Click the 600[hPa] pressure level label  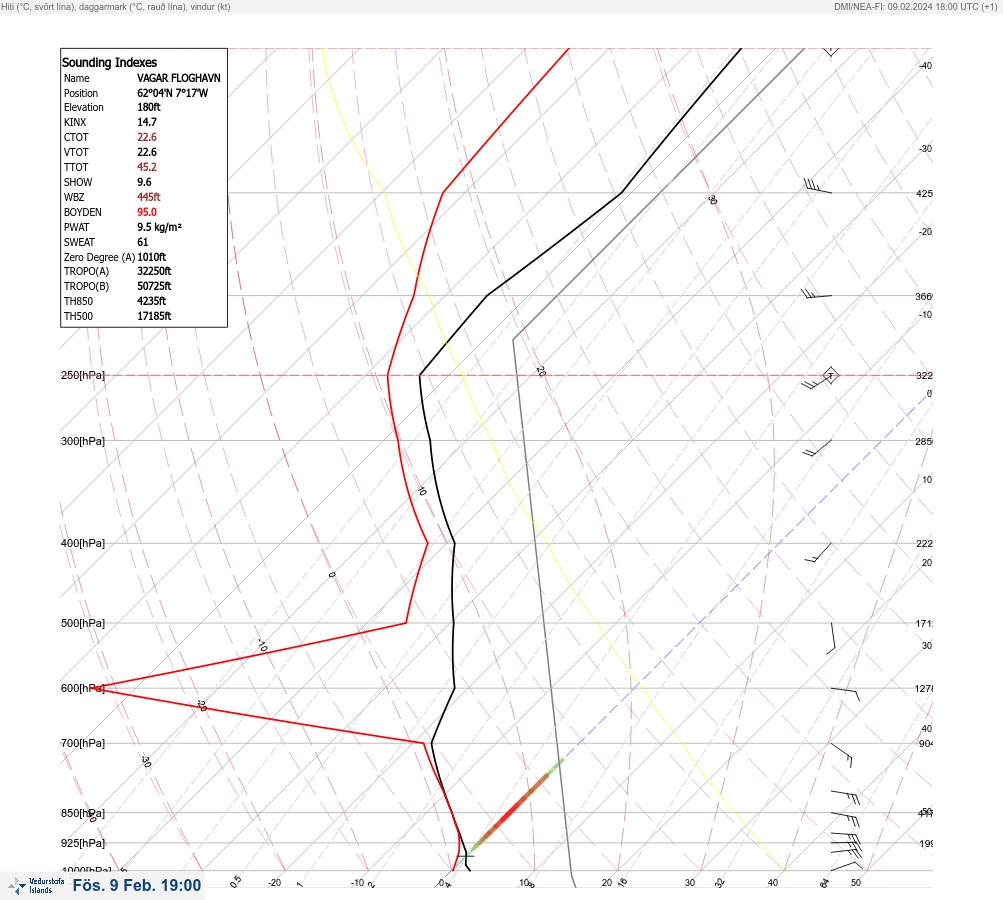coord(83,688)
